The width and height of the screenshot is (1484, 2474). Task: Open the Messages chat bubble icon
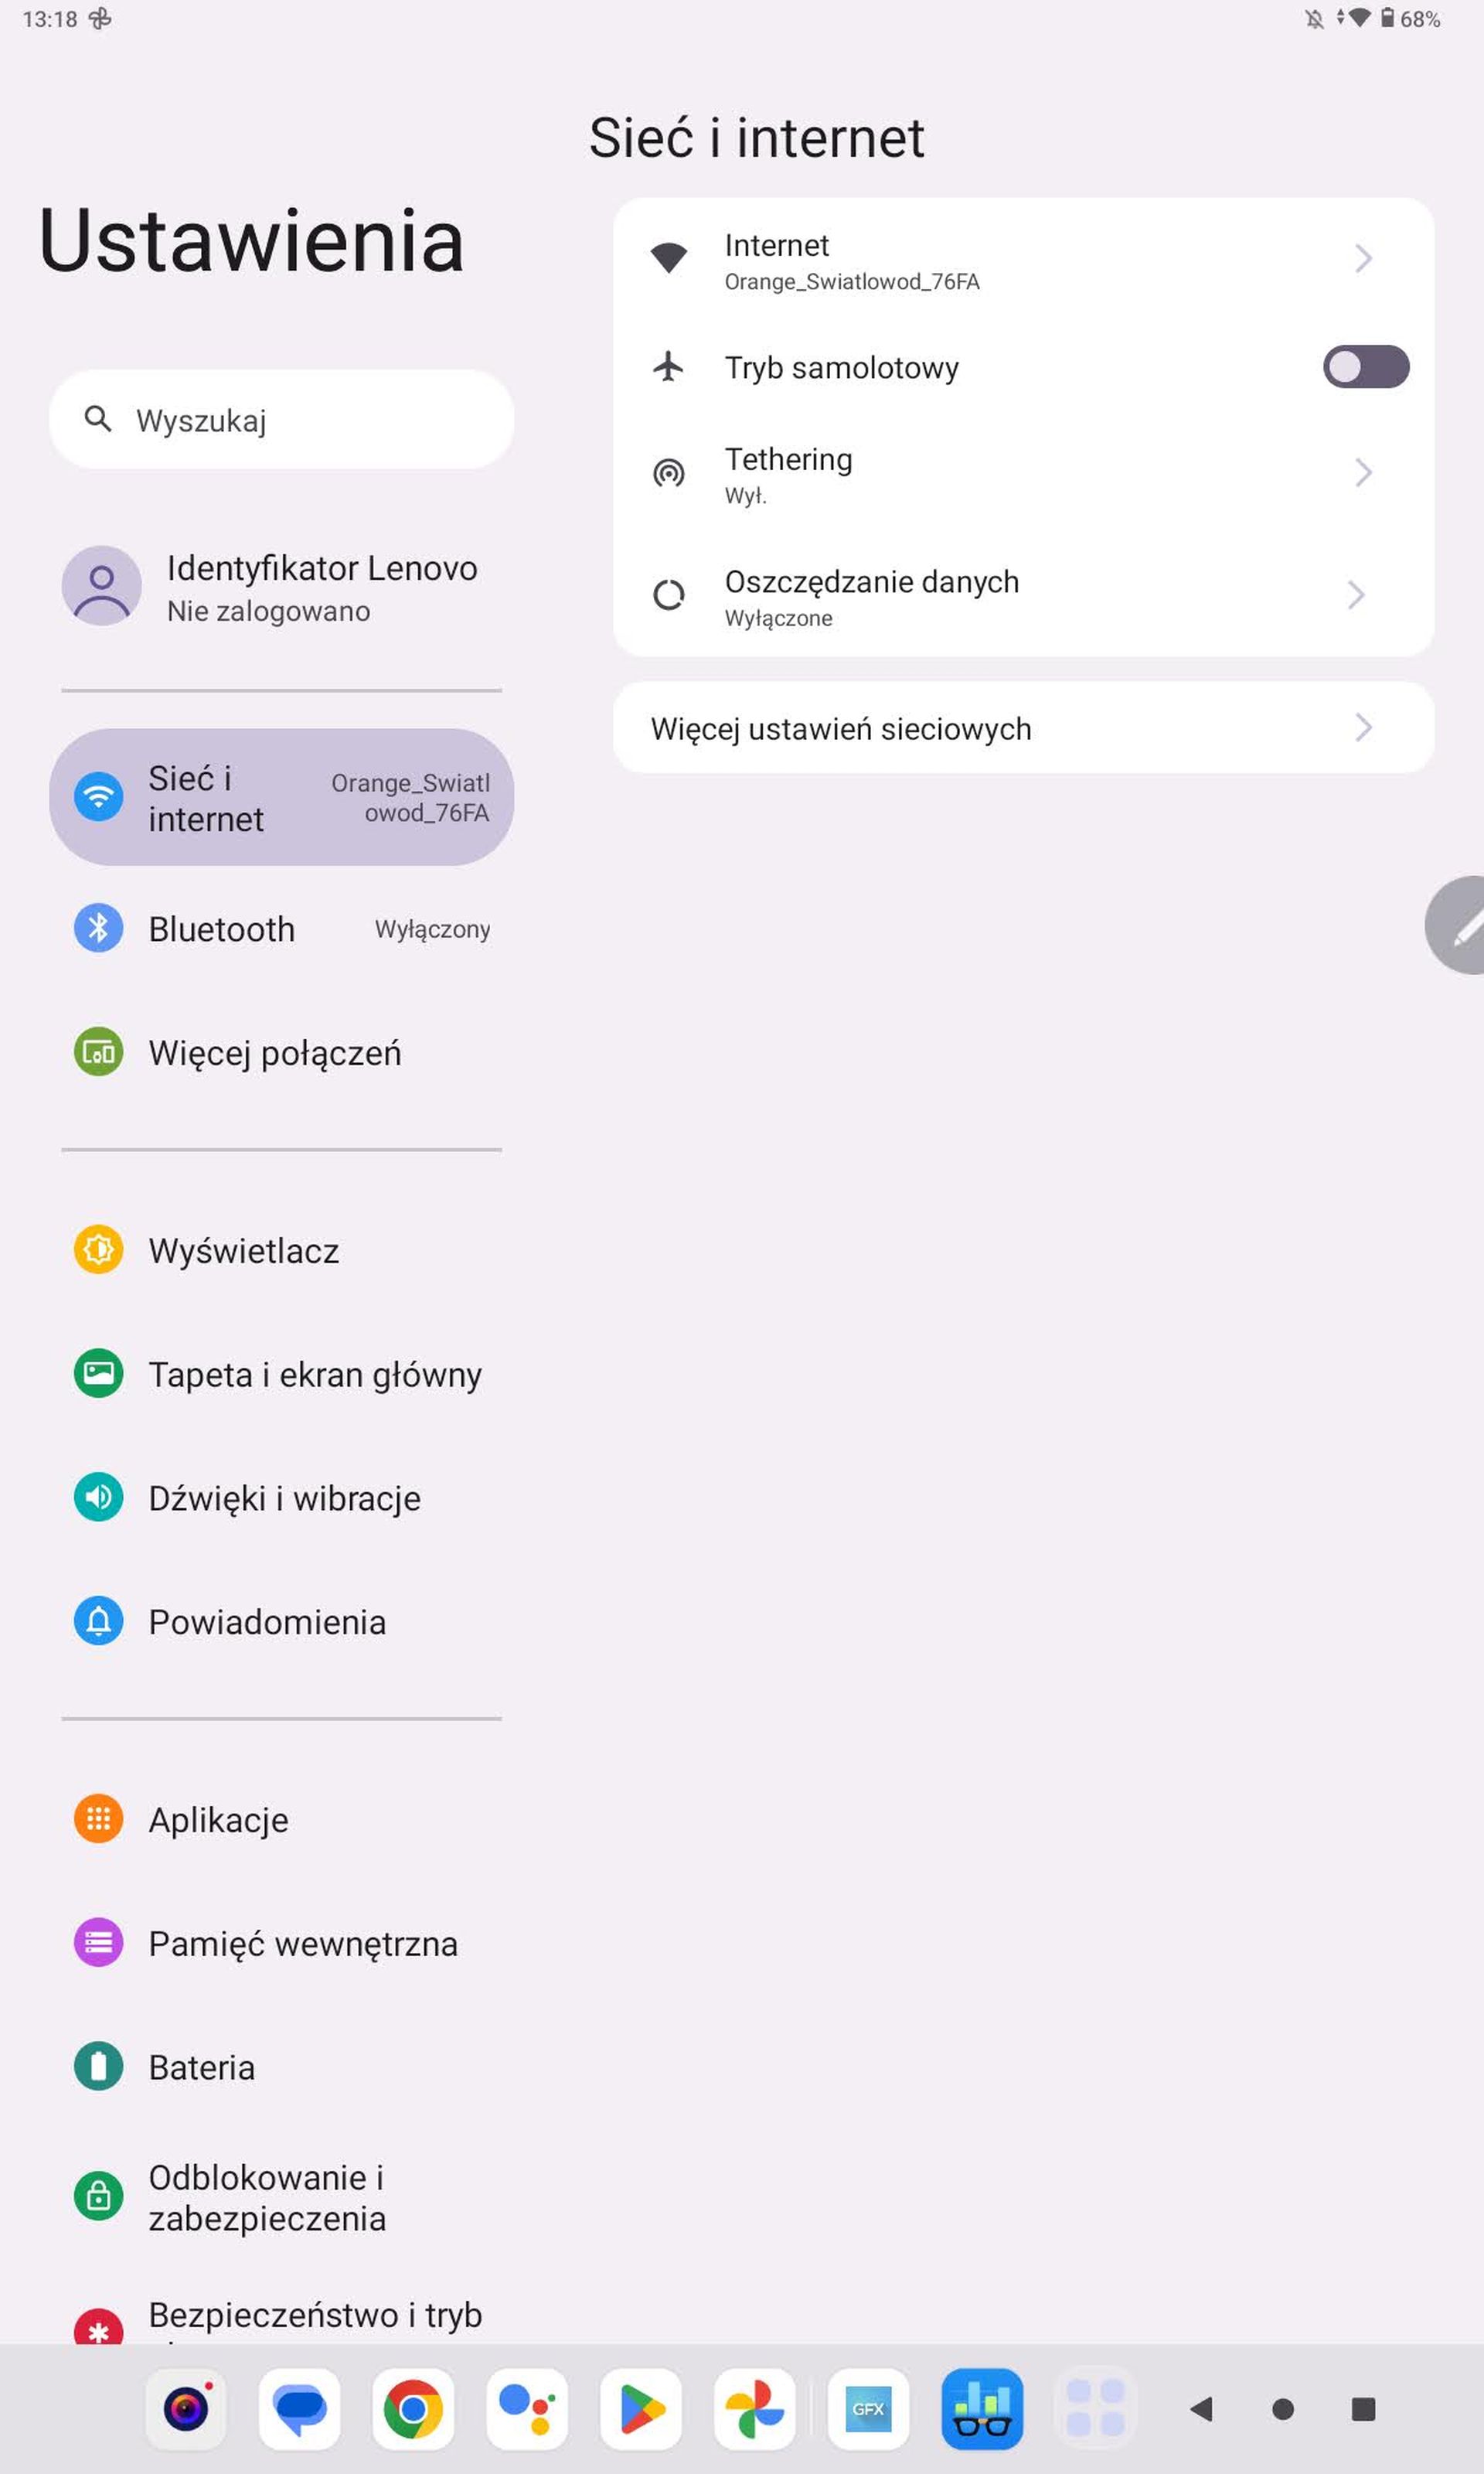coord(300,2409)
